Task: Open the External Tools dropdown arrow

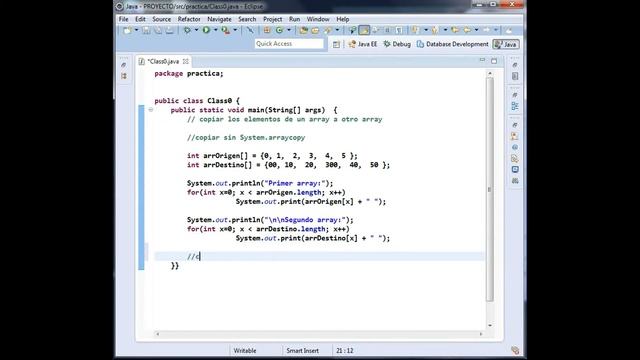Action: point(235,30)
